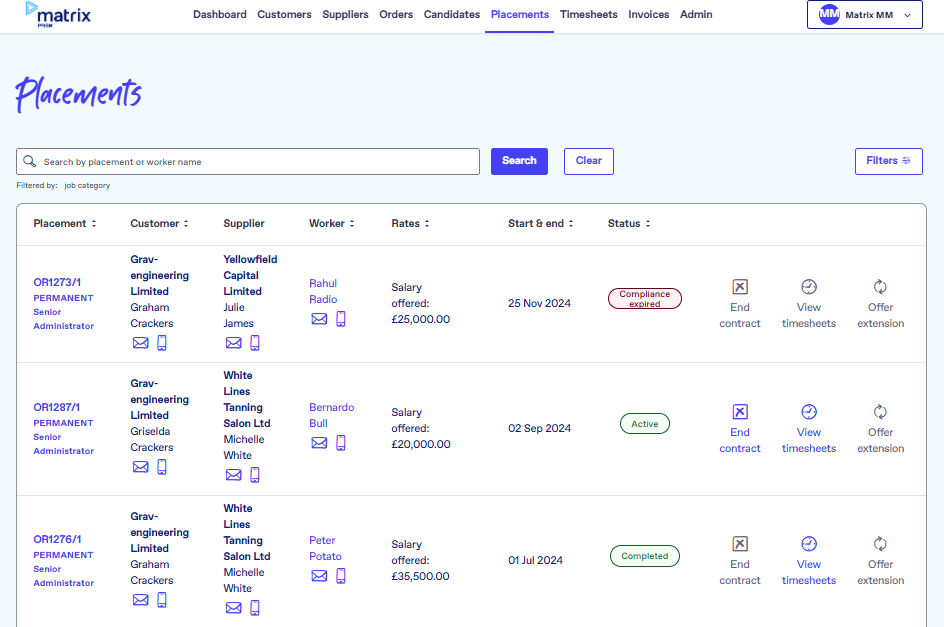
Task: Click the Salary offered £20,000.00 cell
Action: pos(421,428)
